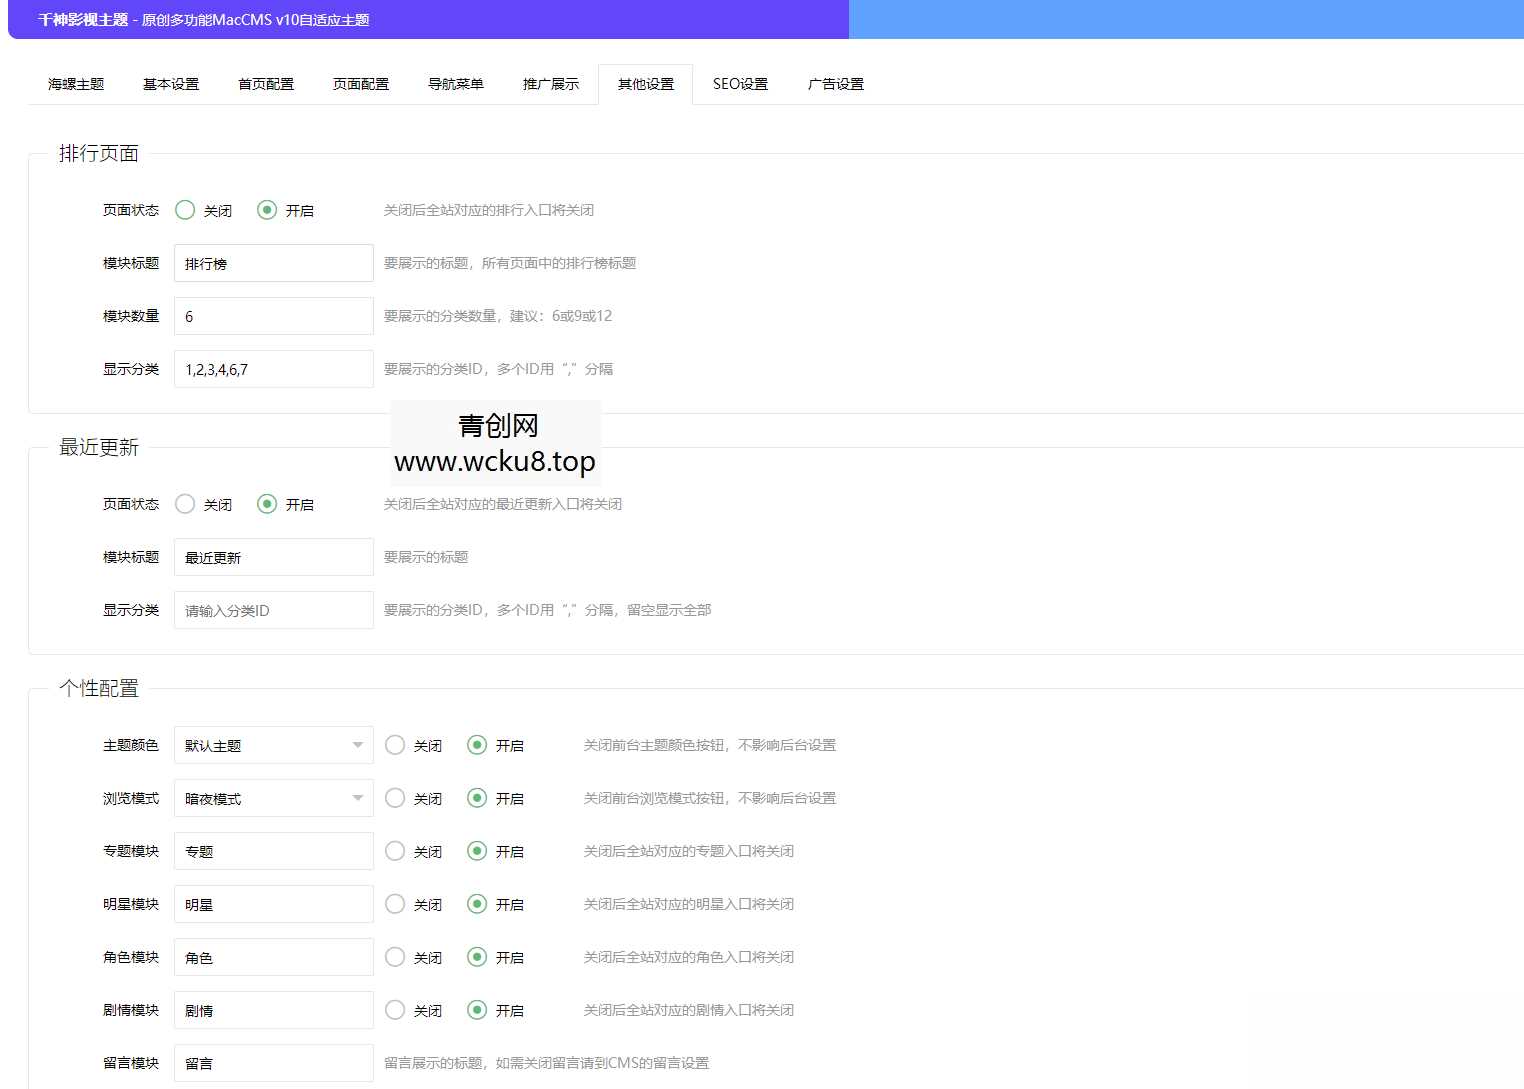
Task: Disable 明星模块 by choosing 关闭
Action: point(395,904)
